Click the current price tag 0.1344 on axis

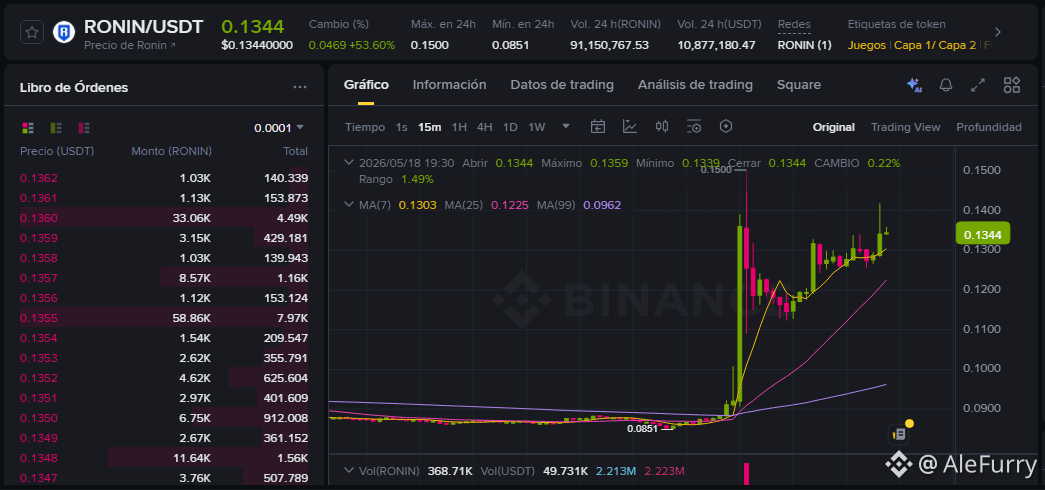point(982,234)
